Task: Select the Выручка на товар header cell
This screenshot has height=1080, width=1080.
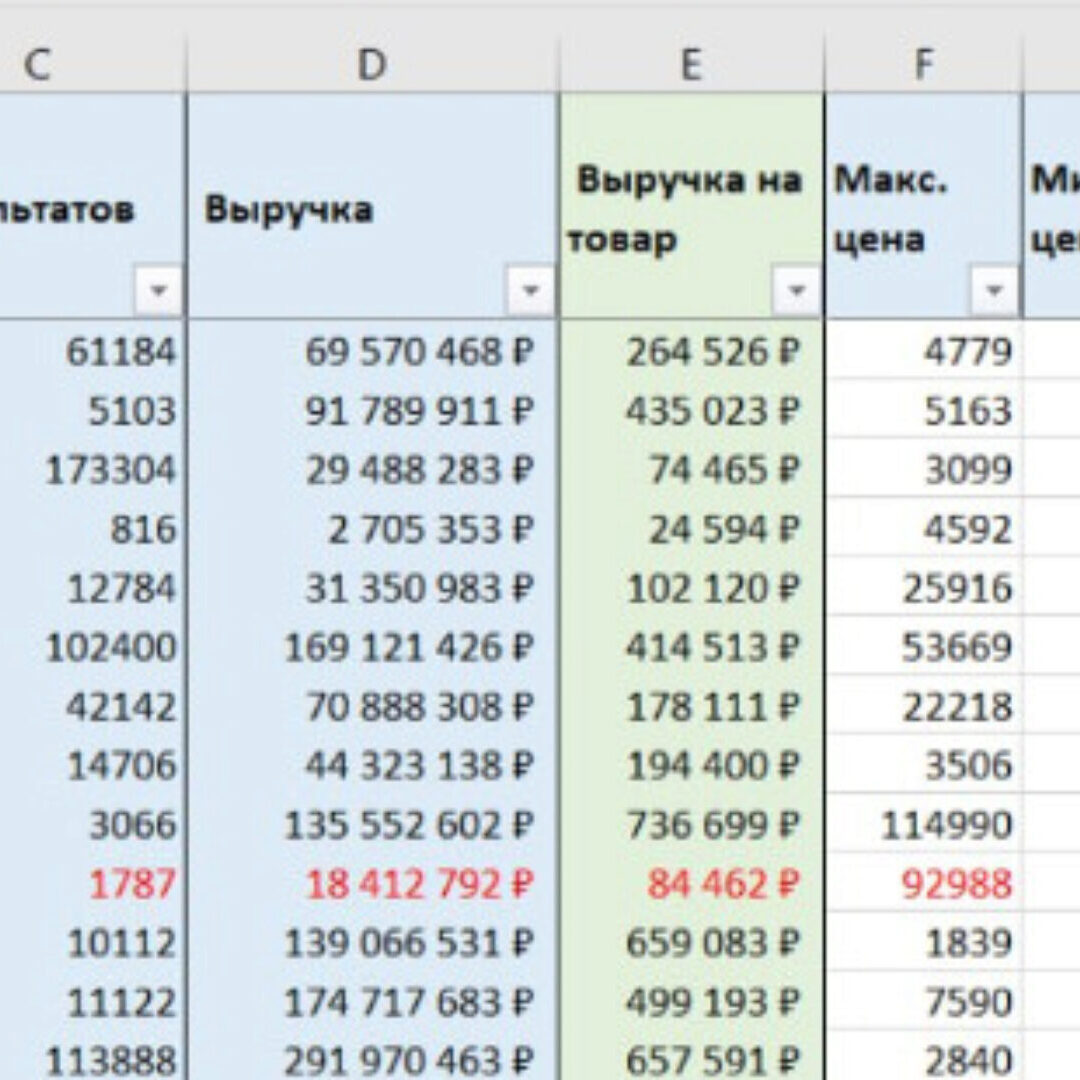Action: pyautogui.click(x=690, y=210)
